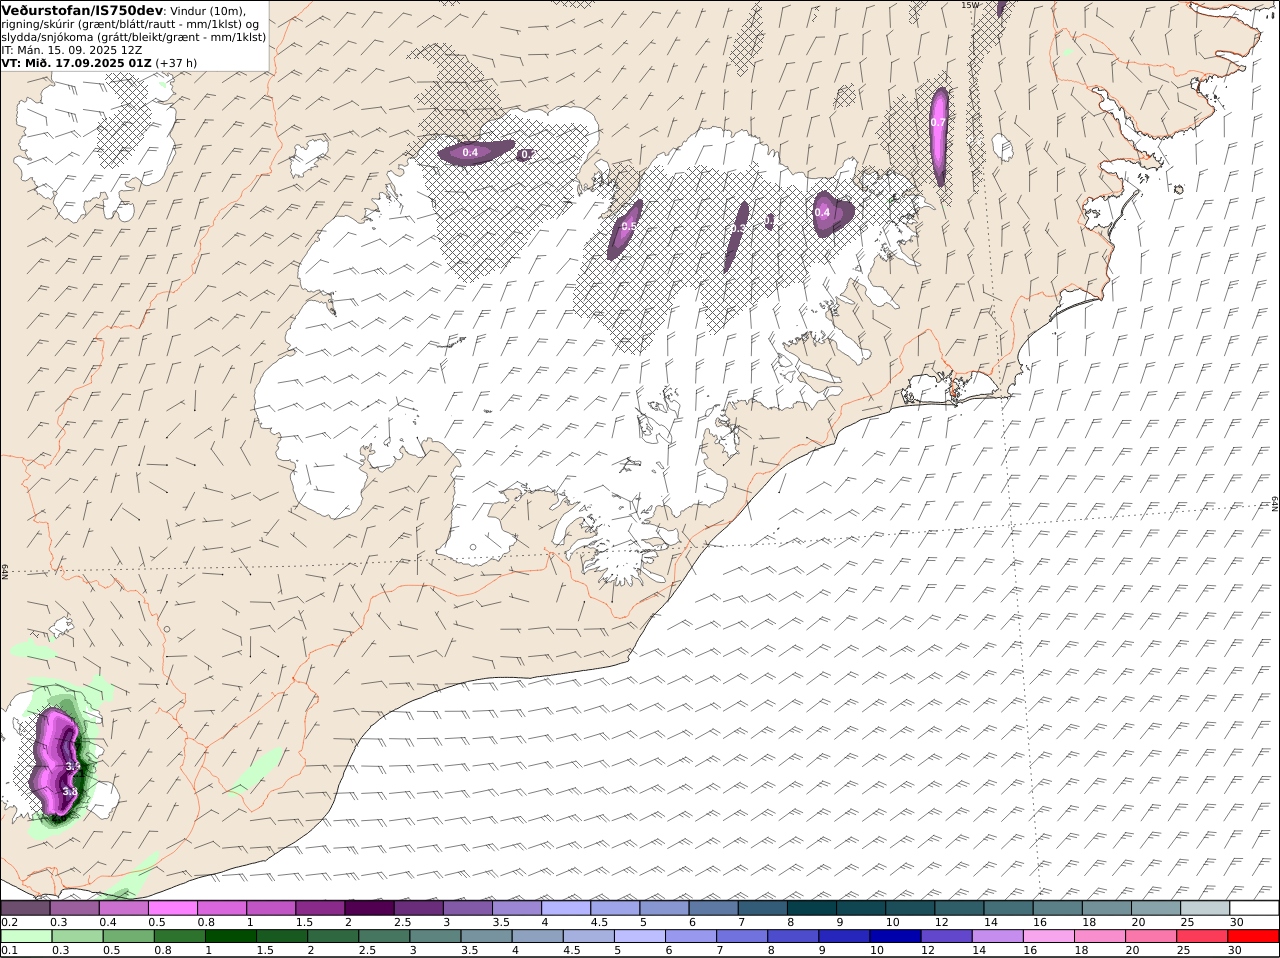This screenshot has width=1280, height=958.
Task: Select snow scale swatch above 2.5 label
Action: click(x=417, y=908)
